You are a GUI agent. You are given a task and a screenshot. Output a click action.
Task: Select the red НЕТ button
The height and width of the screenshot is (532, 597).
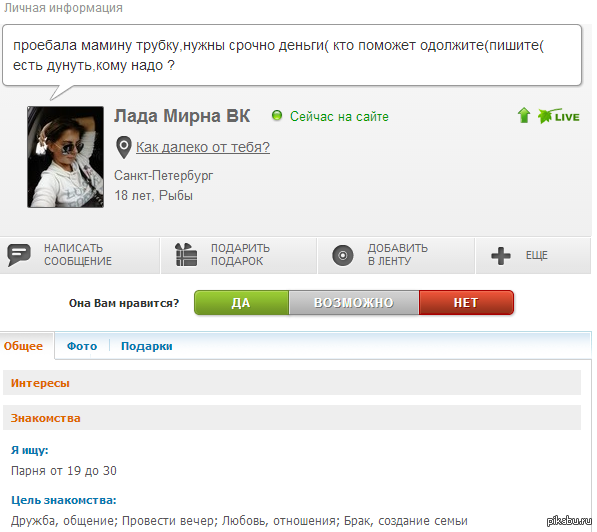[x=466, y=303]
